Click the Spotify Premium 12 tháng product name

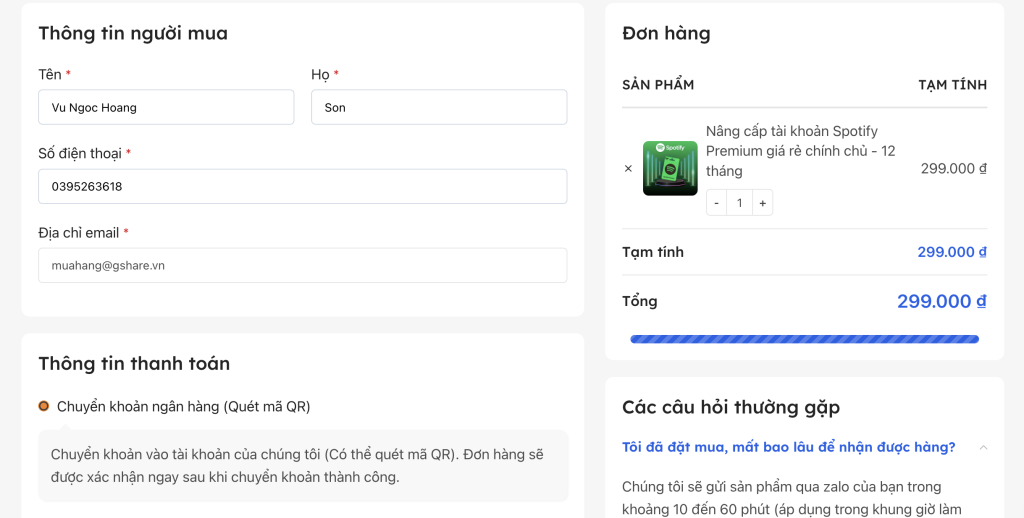coord(801,151)
